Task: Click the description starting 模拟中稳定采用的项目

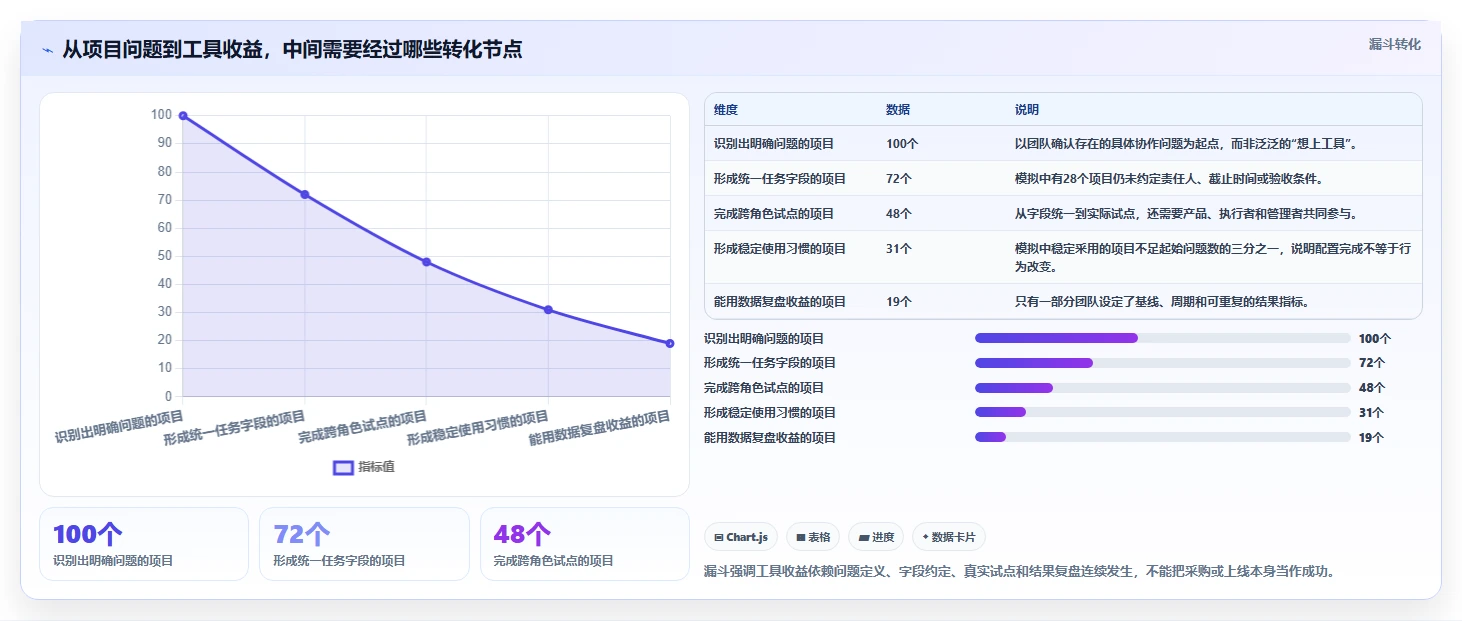Action: click(x=1212, y=258)
